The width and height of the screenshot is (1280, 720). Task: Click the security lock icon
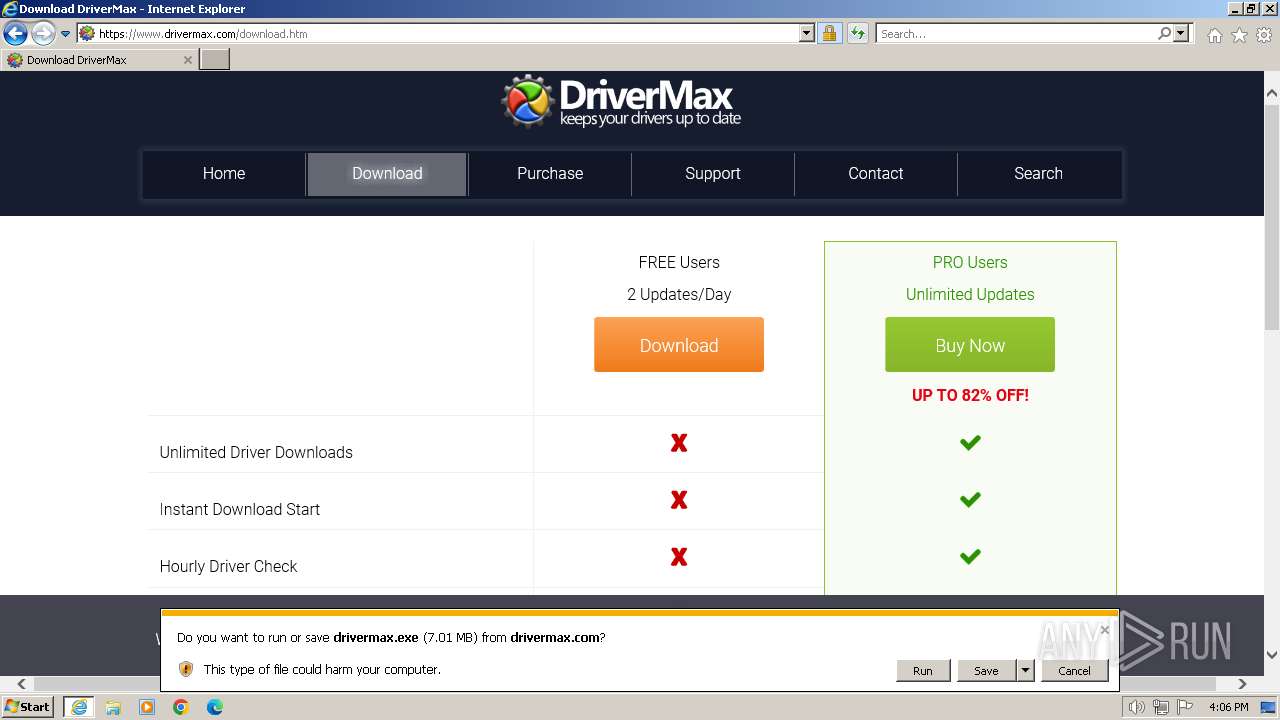[829, 33]
